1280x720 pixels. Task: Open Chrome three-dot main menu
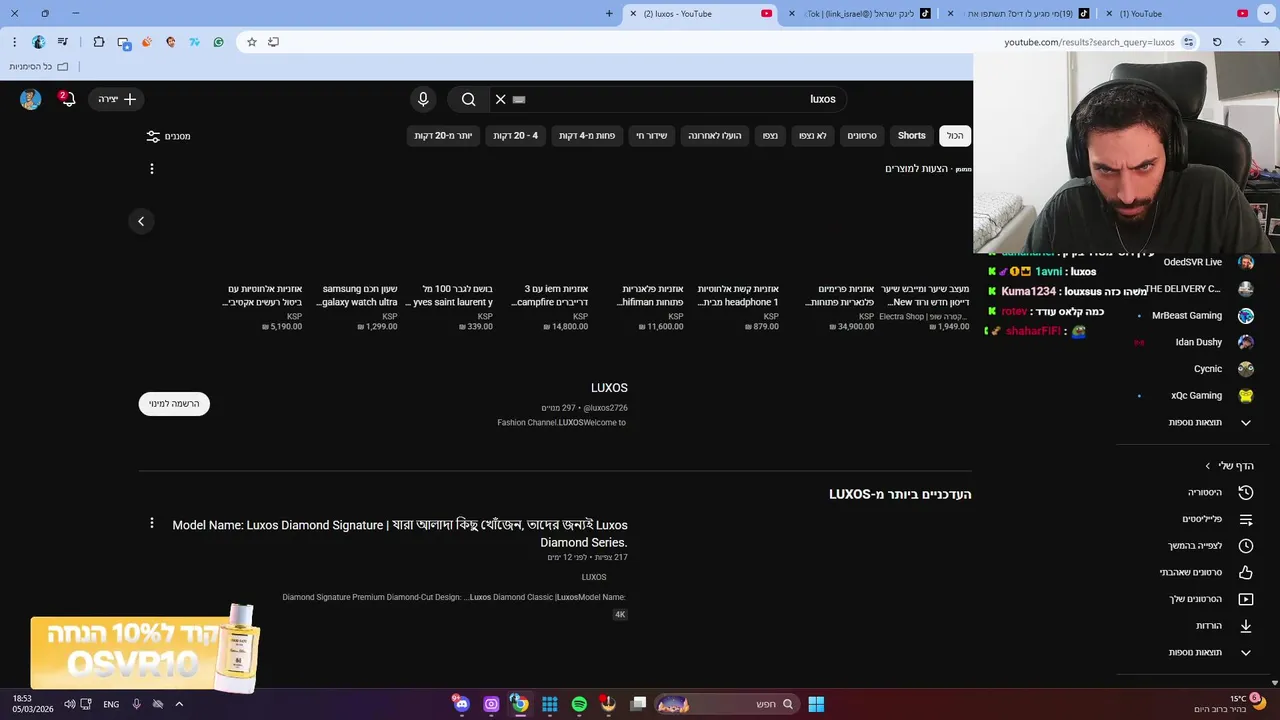(14, 42)
